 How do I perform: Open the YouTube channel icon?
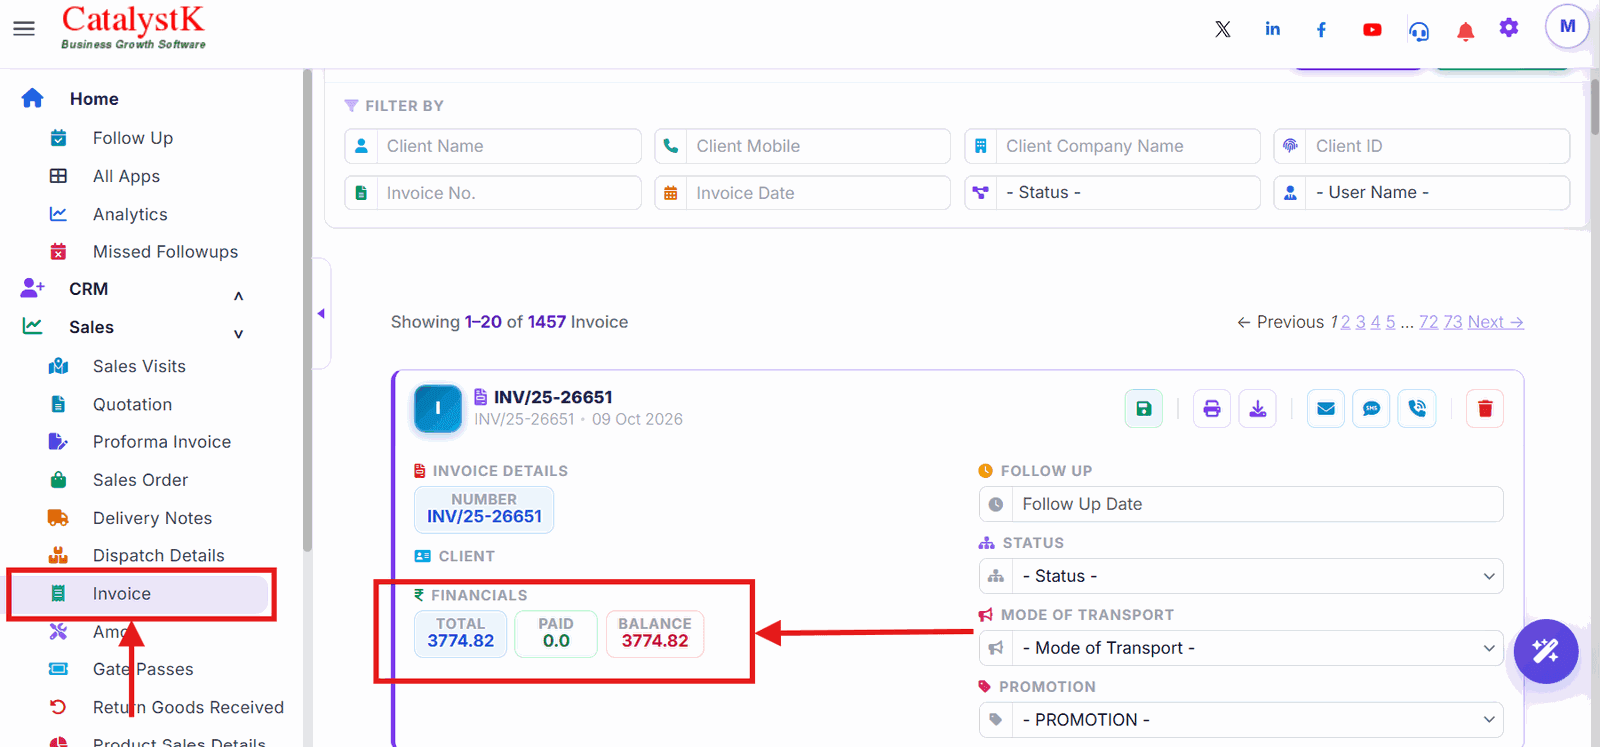click(x=1372, y=30)
